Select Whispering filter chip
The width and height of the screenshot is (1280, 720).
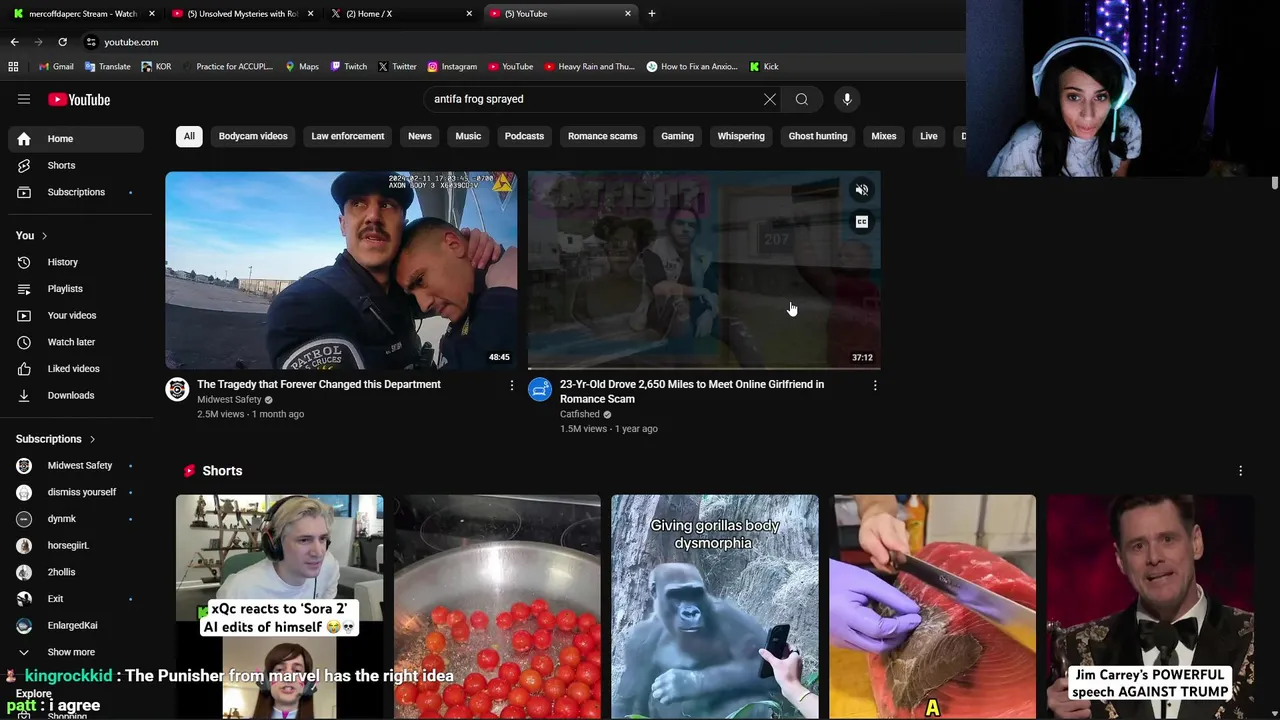click(x=741, y=136)
